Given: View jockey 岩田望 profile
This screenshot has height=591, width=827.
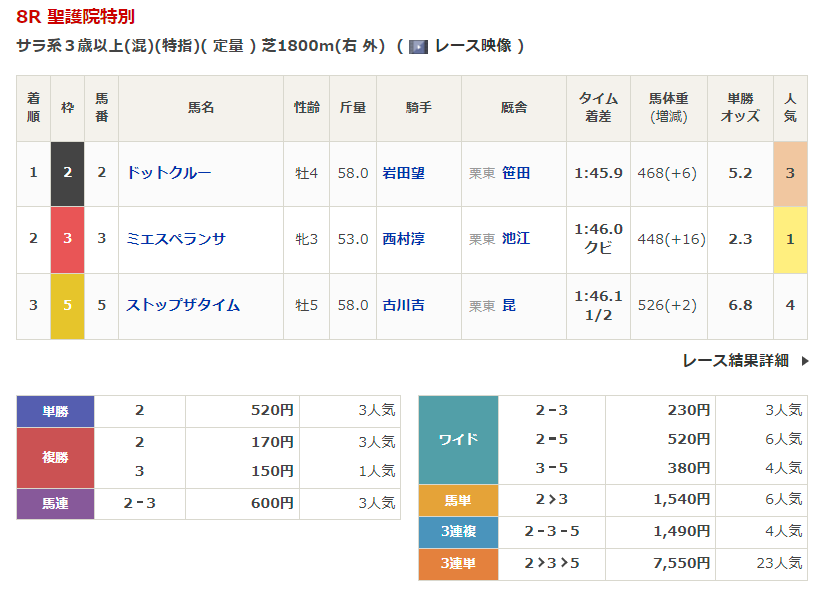Looking at the screenshot, I should click(403, 173).
